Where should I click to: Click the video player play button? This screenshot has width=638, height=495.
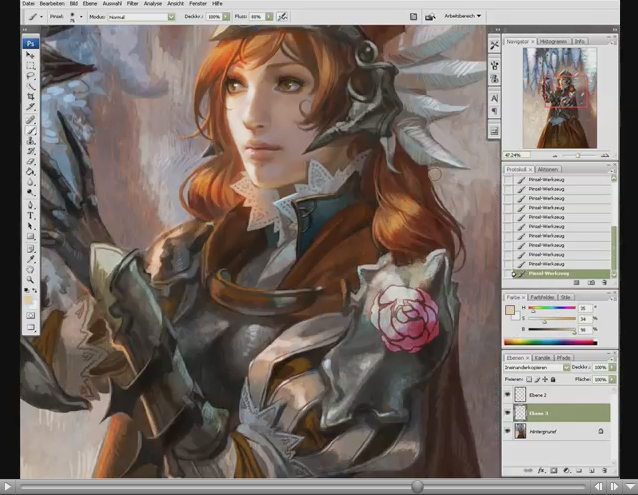[x=7, y=486]
